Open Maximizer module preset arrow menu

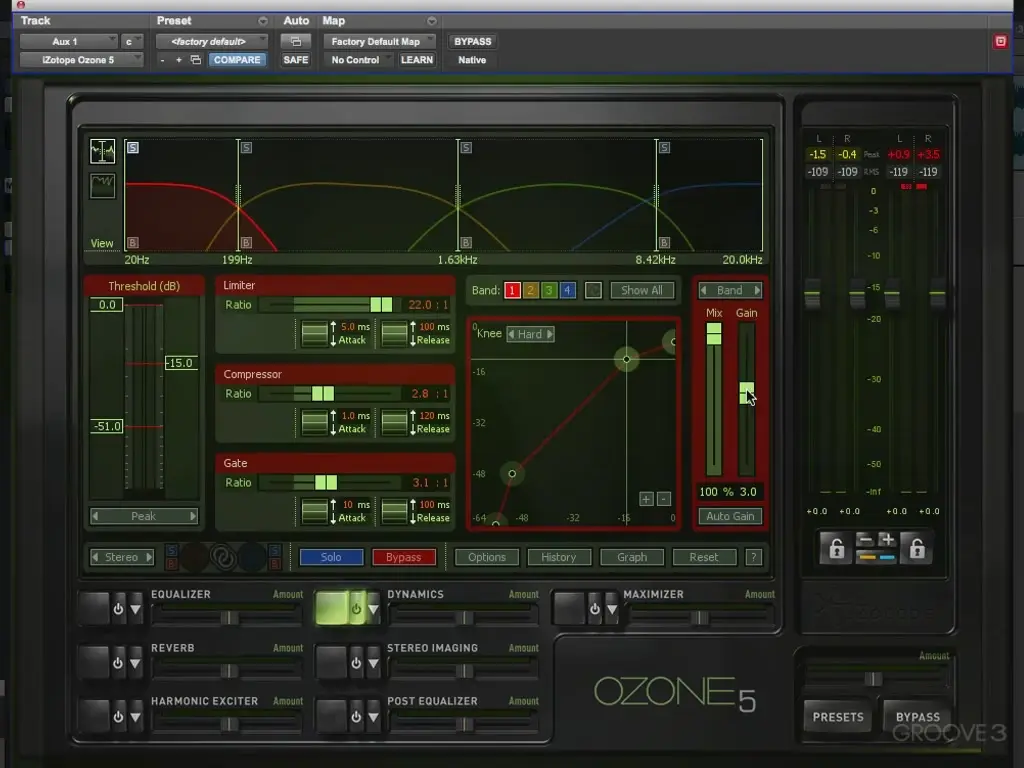pos(612,609)
